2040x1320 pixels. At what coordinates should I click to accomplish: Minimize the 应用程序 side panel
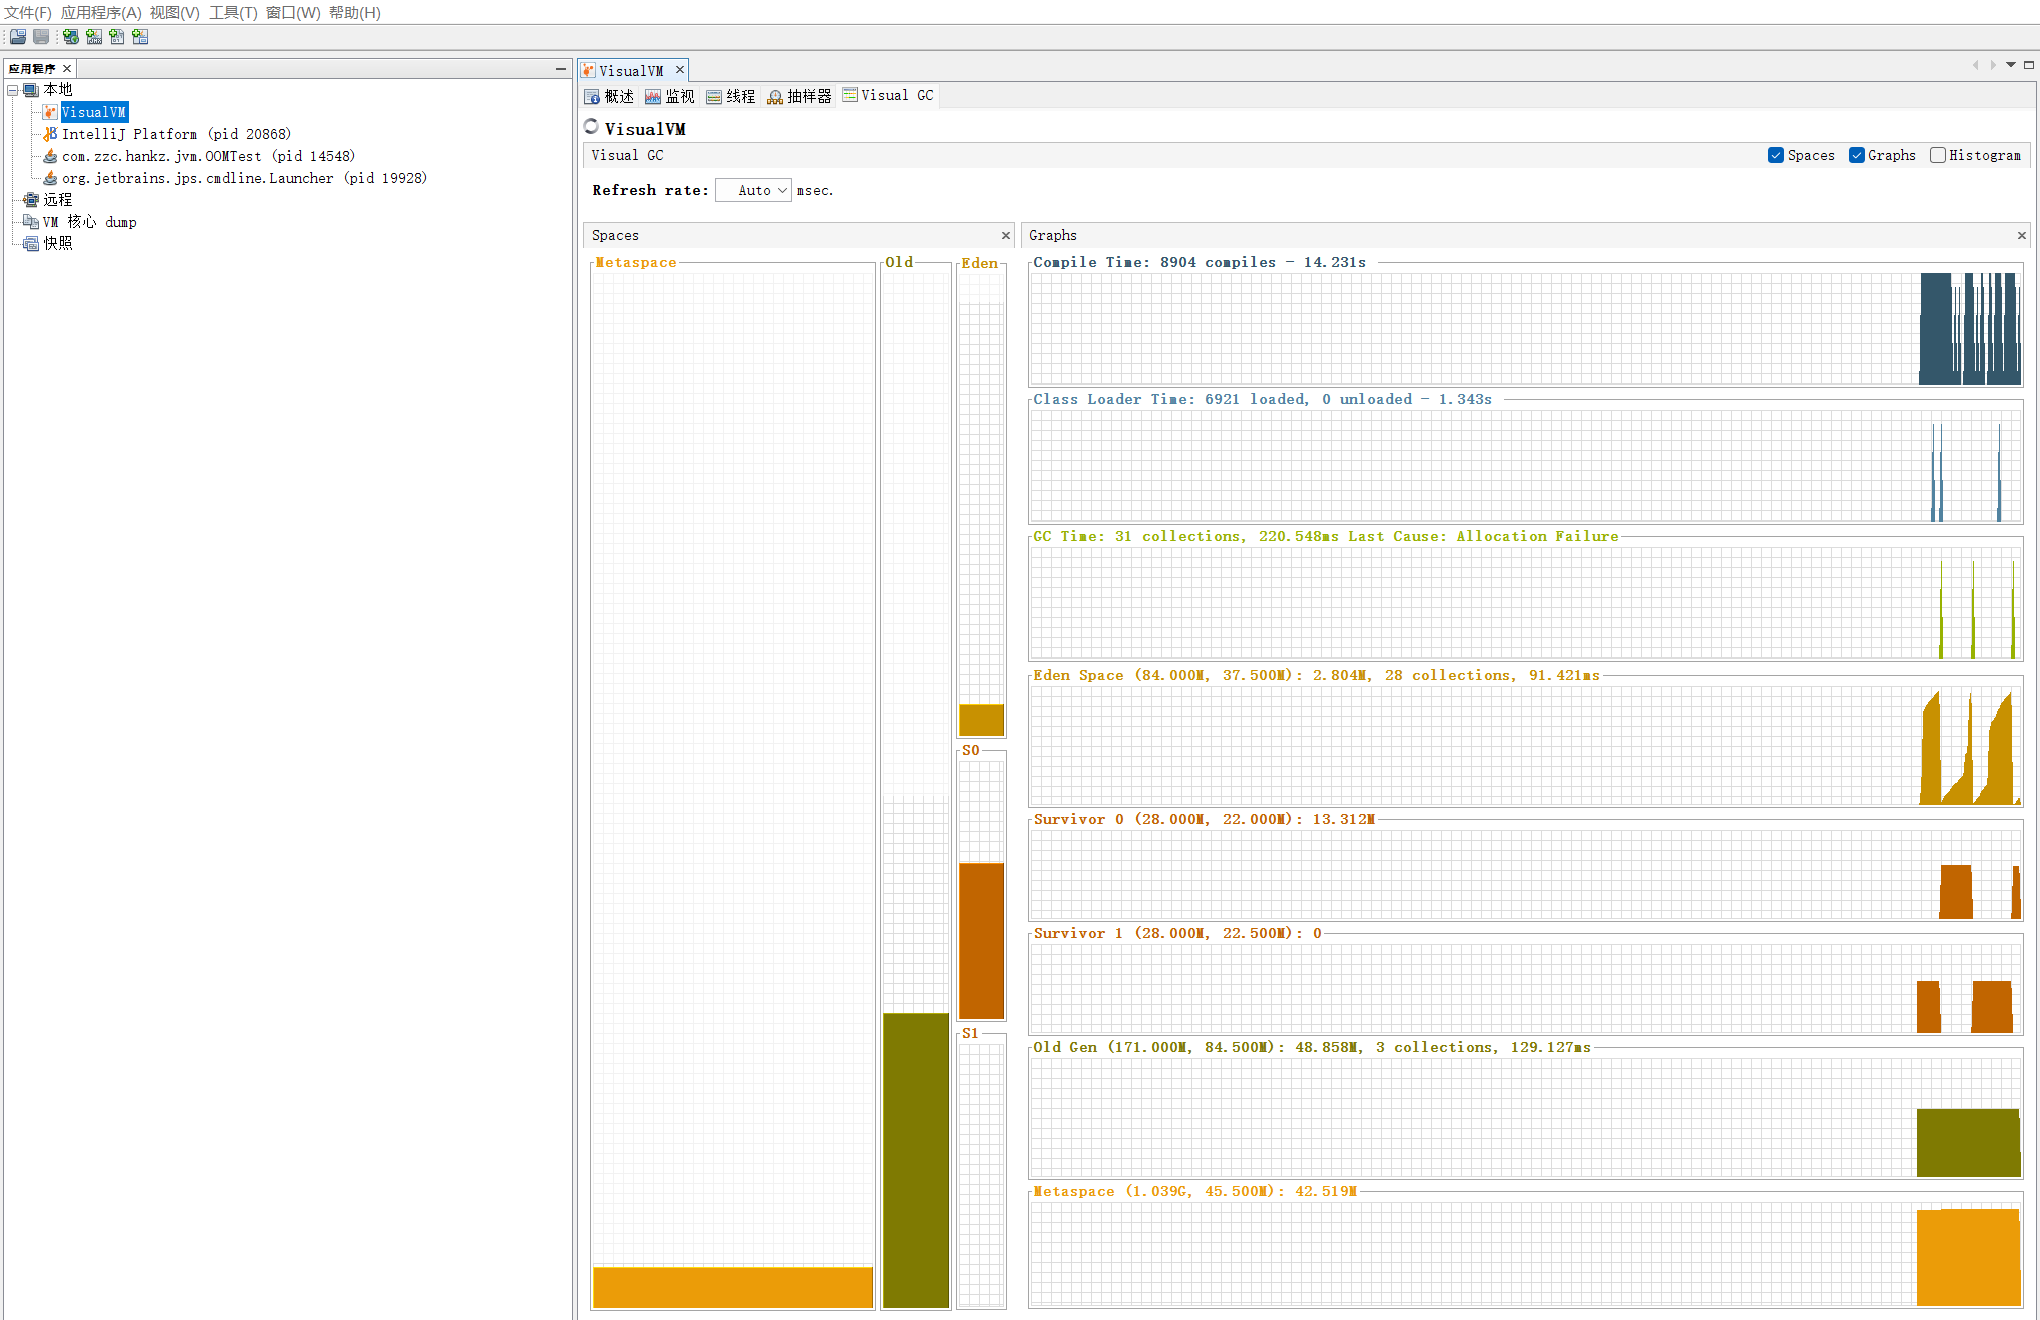(x=561, y=69)
